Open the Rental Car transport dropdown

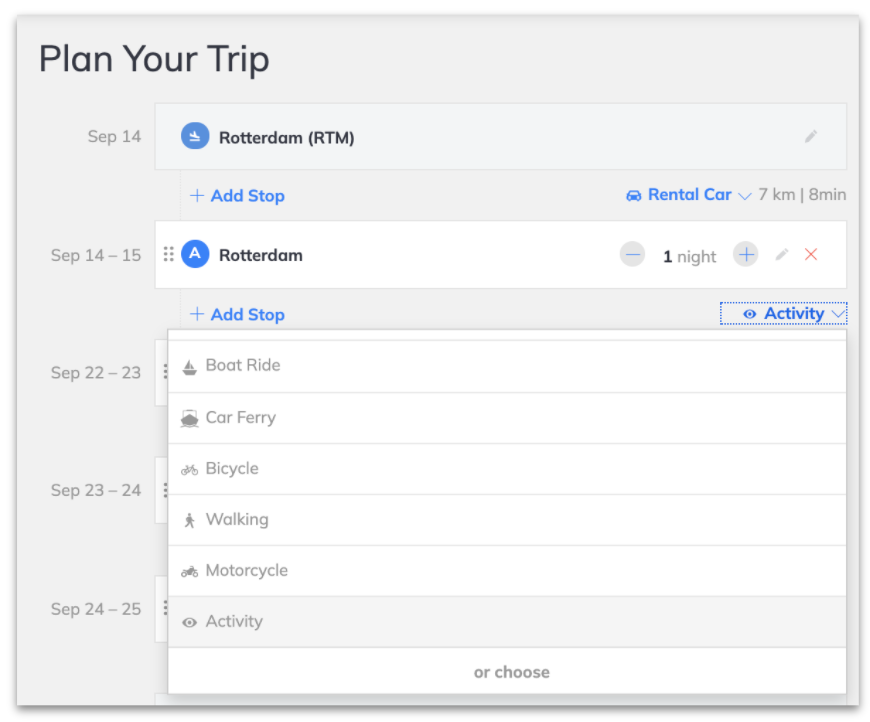click(x=689, y=195)
